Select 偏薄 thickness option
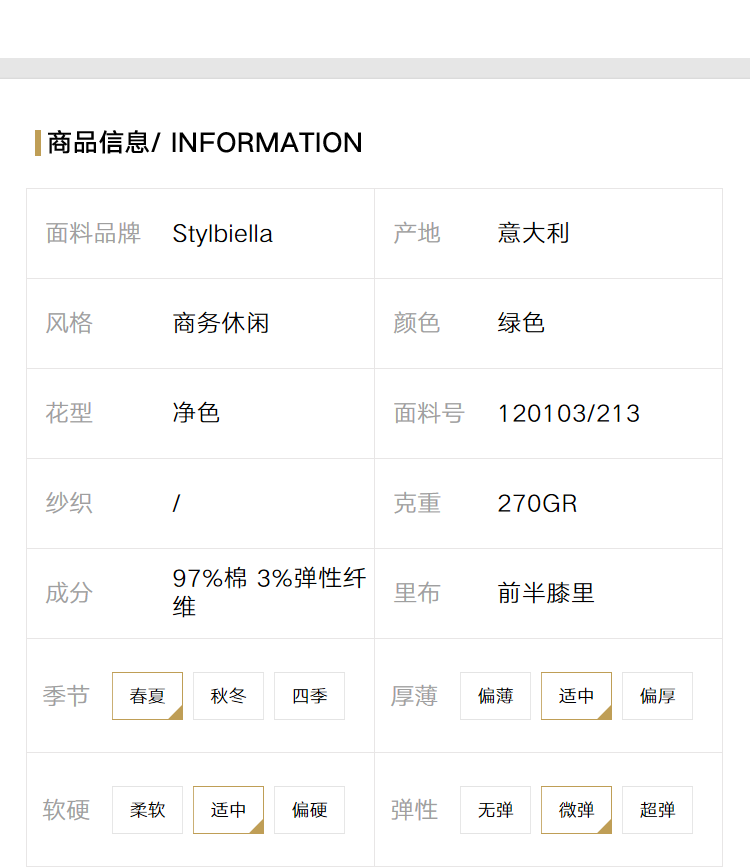Image resolution: width=750 pixels, height=867 pixels. coord(495,696)
